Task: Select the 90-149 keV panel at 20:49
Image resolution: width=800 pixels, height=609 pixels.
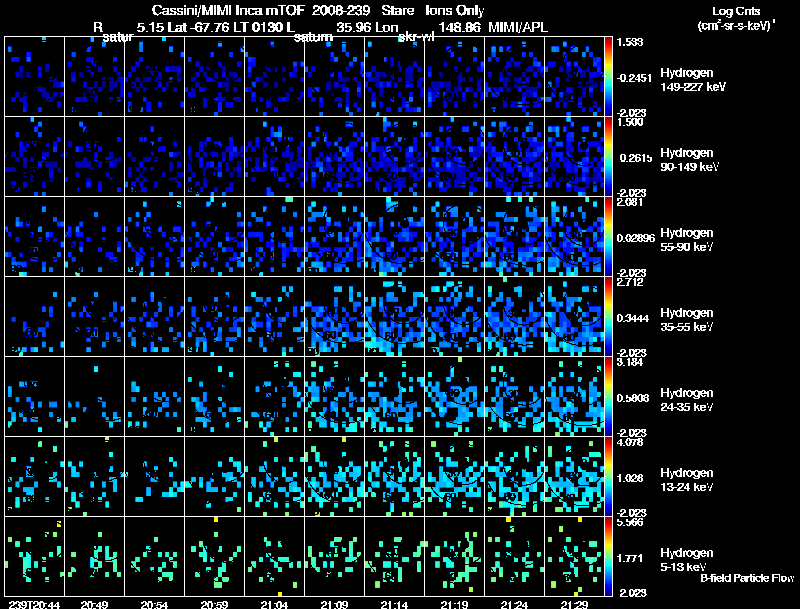Action: point(94,157)
